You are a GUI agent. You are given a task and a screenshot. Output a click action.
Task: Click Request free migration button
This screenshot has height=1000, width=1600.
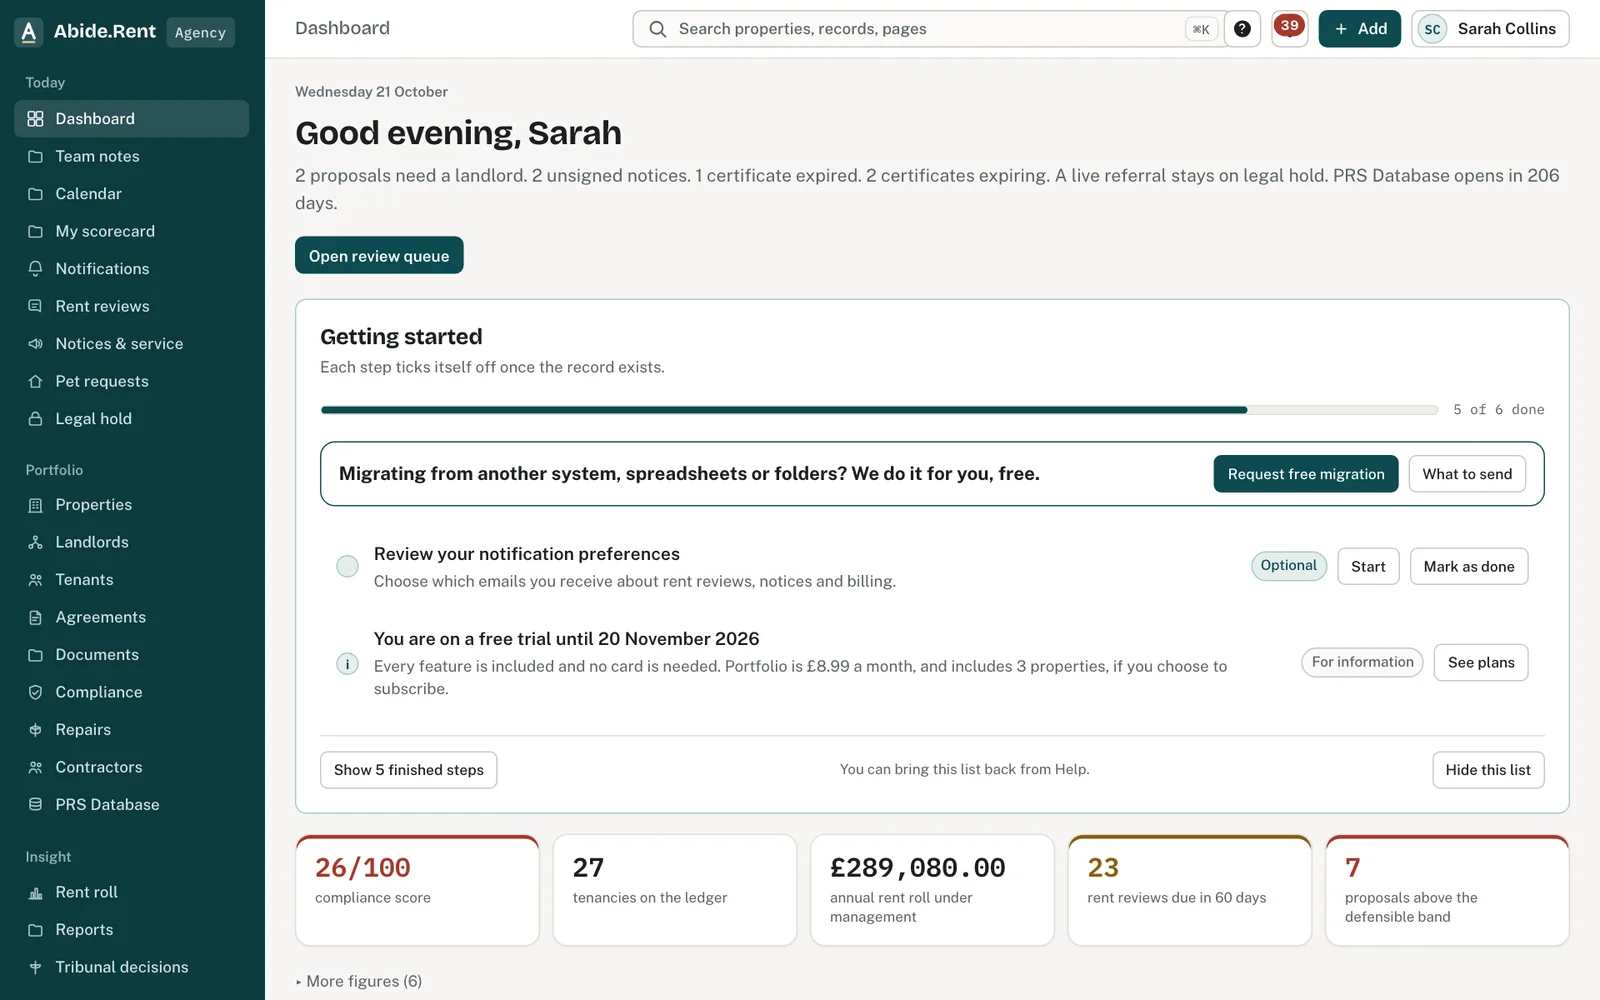1306,474
